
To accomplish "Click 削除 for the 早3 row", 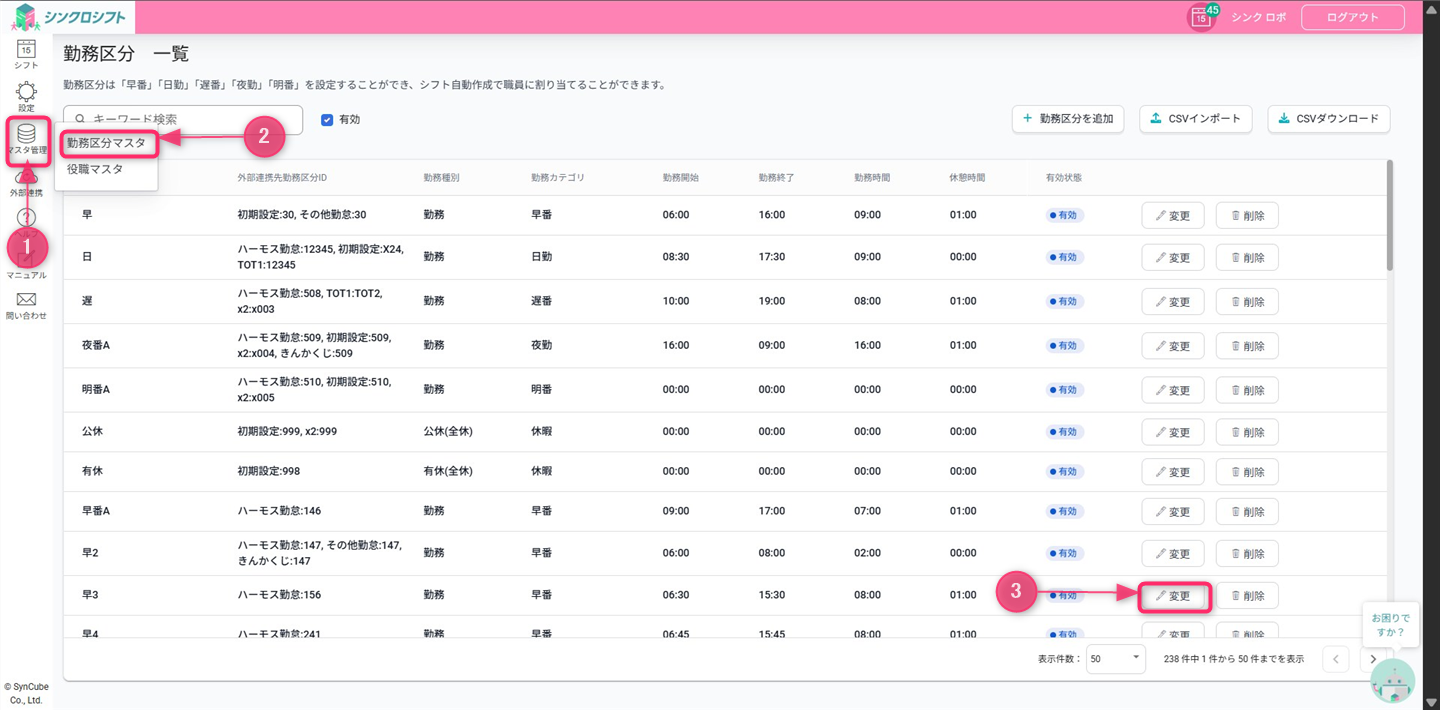I will pyautogui.click(x=1247, y=596).
